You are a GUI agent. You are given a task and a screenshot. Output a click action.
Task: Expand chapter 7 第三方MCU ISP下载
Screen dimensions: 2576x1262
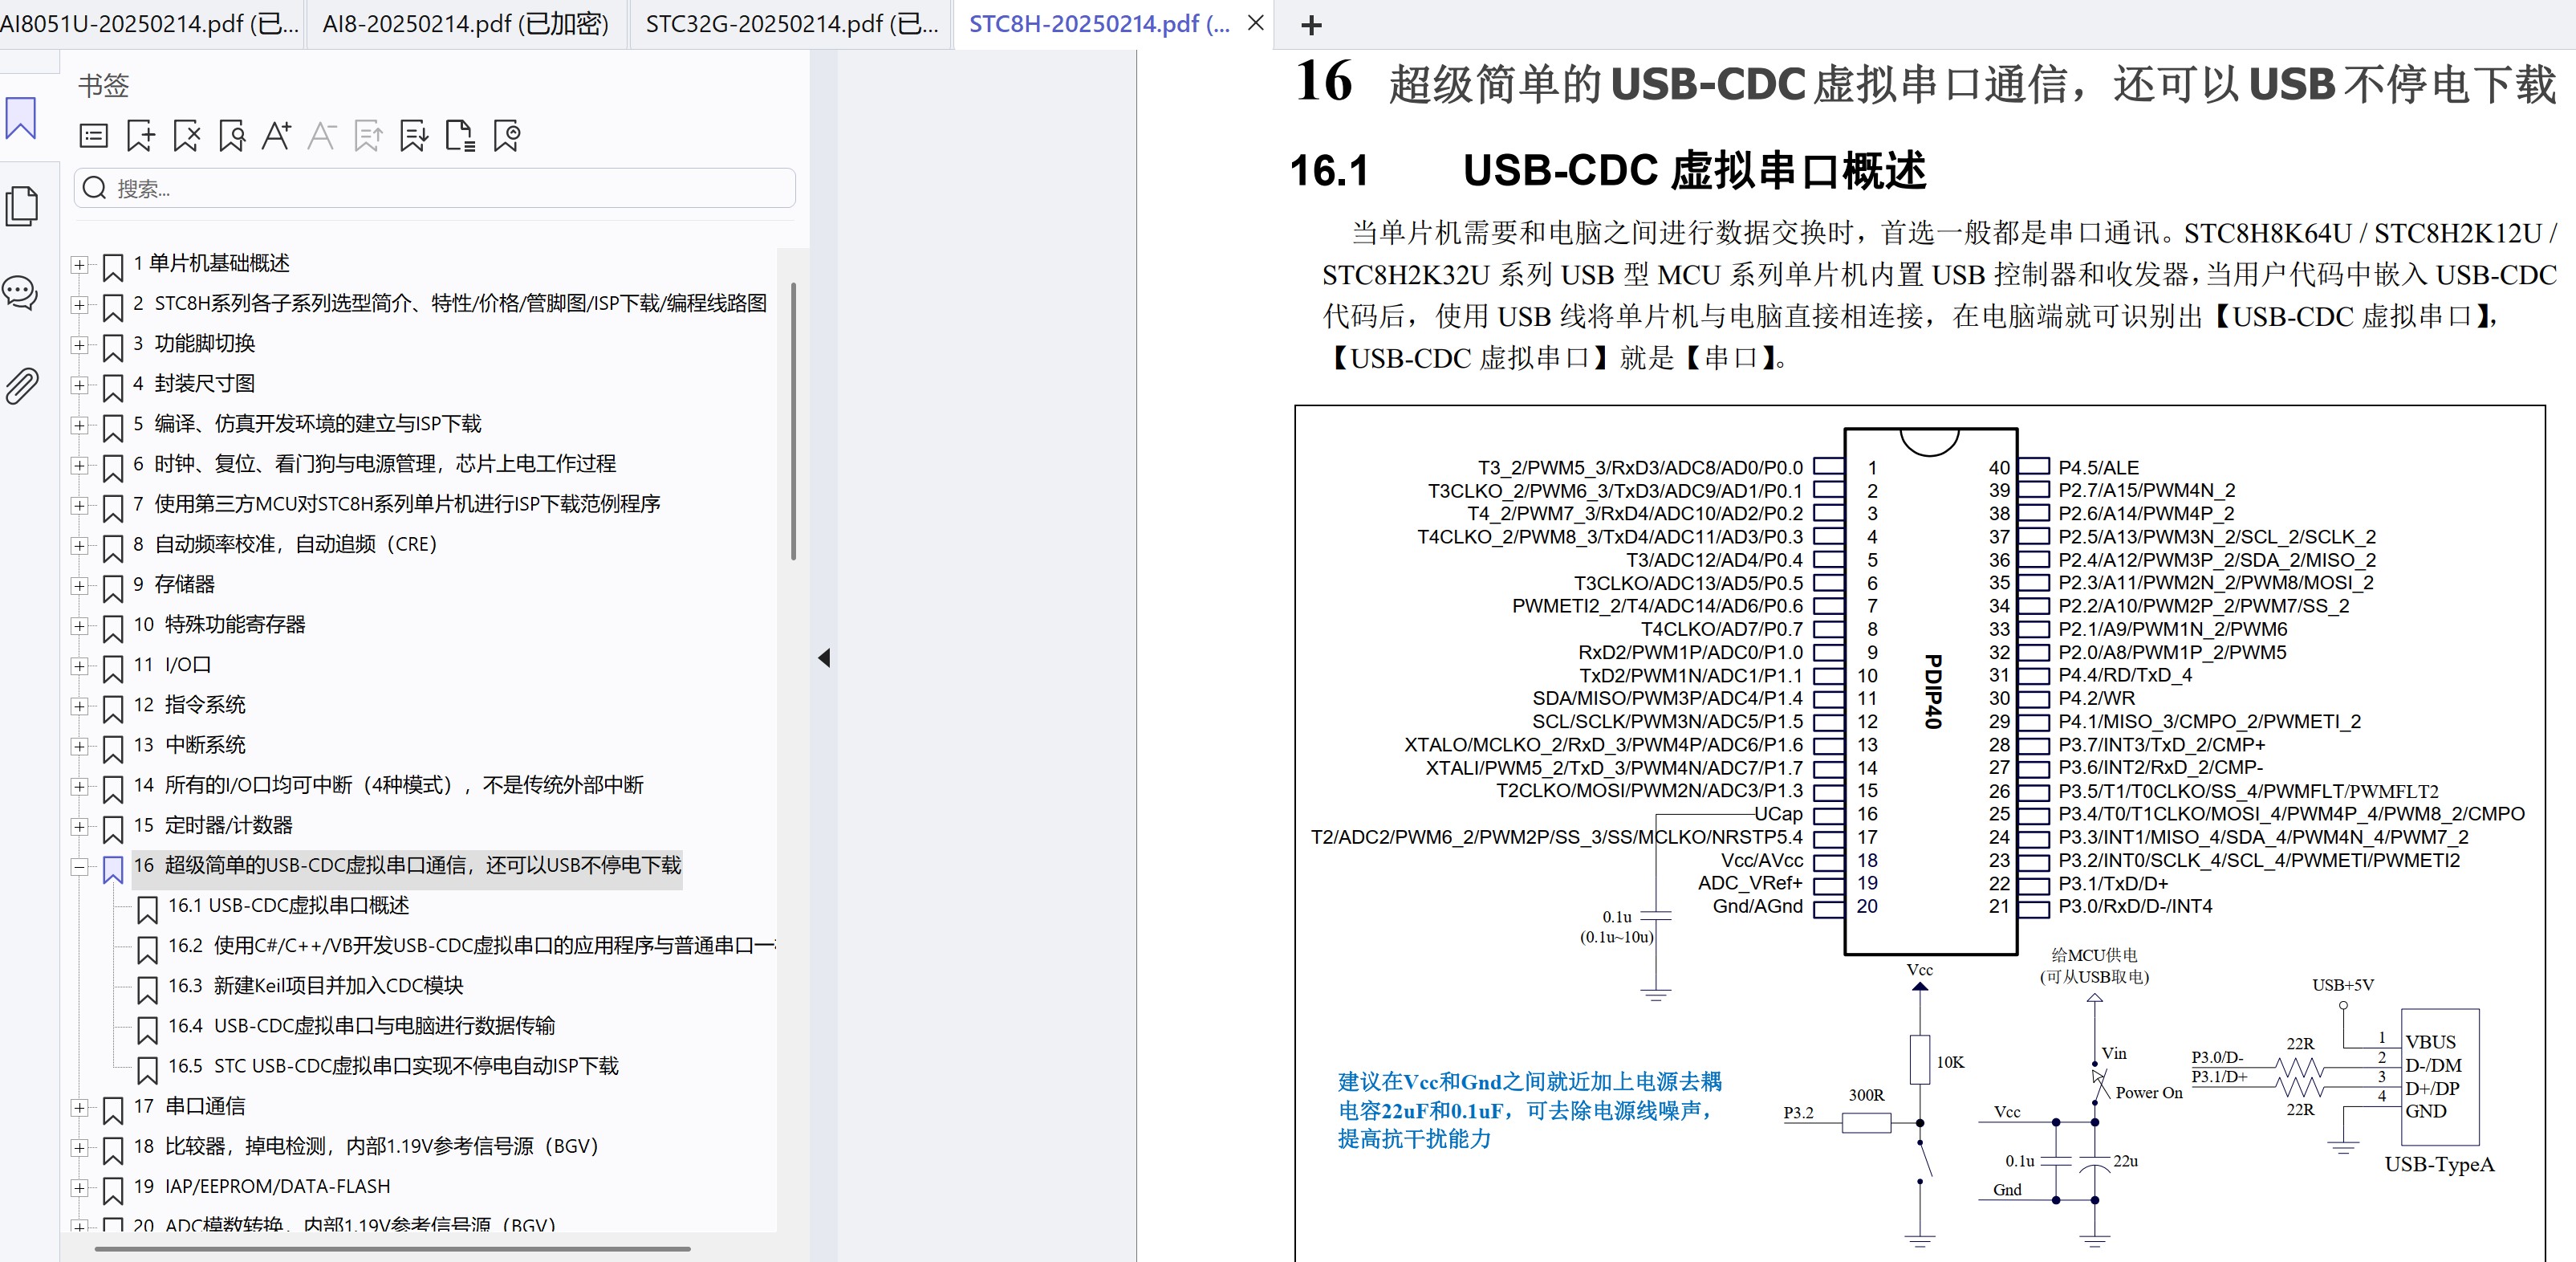(x=79, y=506)
